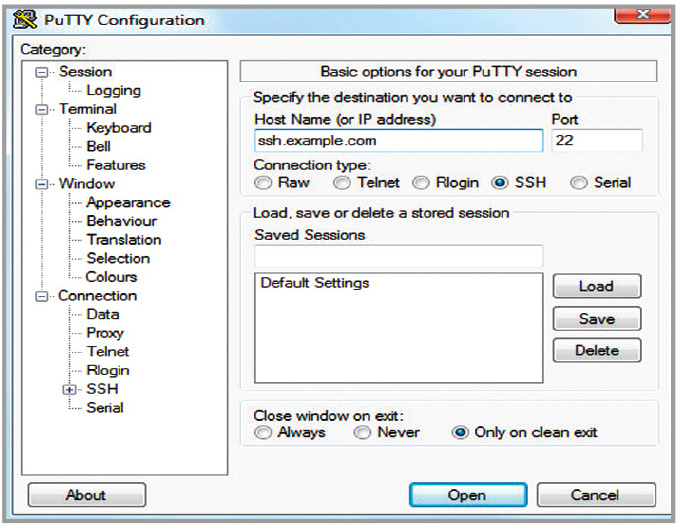Click the Port number field
679x526 pixels.
click(x=597, y=140)
